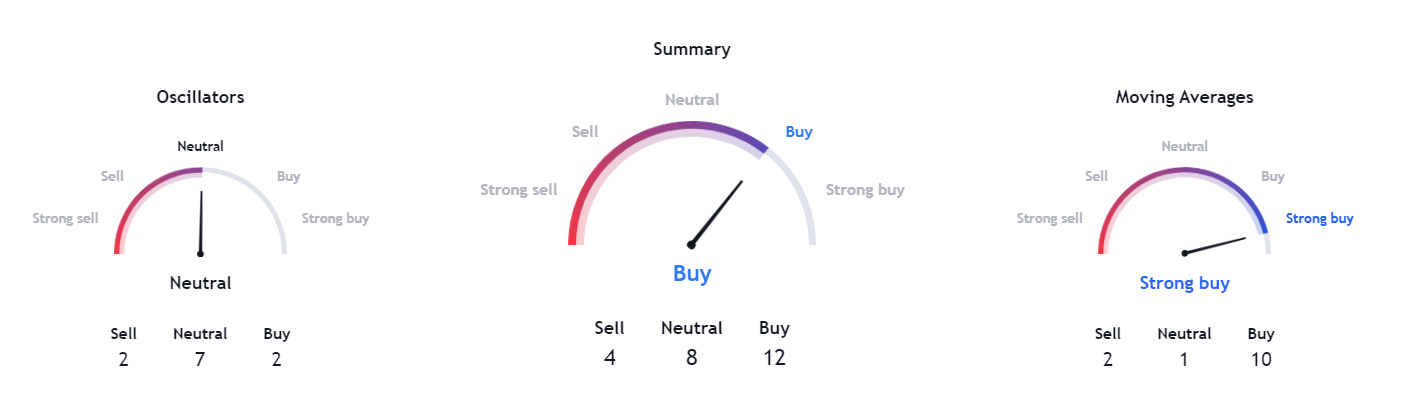Click the blue Strong buy rating text
Viewport: 1420px width, 406px height.
click(x=1184, y=283)
